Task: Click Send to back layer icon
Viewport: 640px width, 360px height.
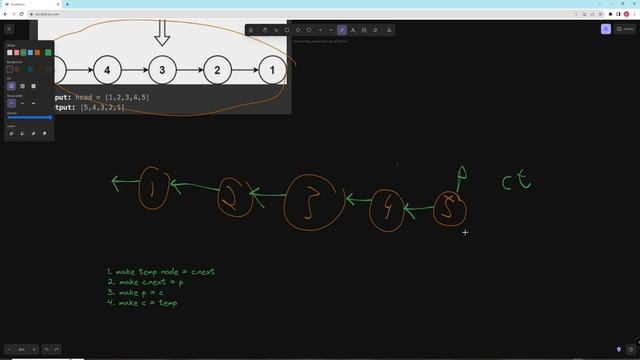Action: [x=11, y=133]
